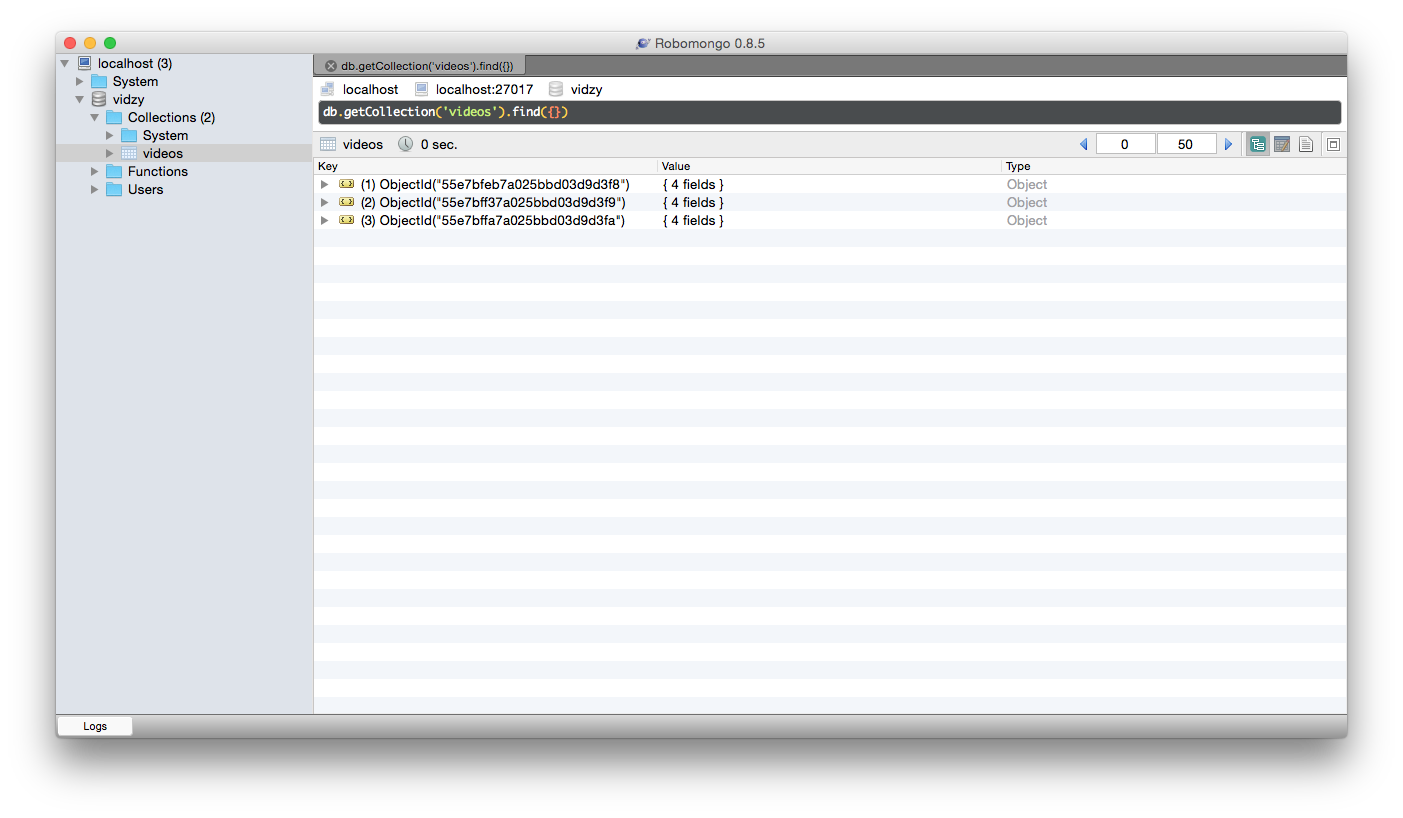Focus the limit field showing 50
1403x818 pixels.
pyautogui.click(x=1187, y=144)
